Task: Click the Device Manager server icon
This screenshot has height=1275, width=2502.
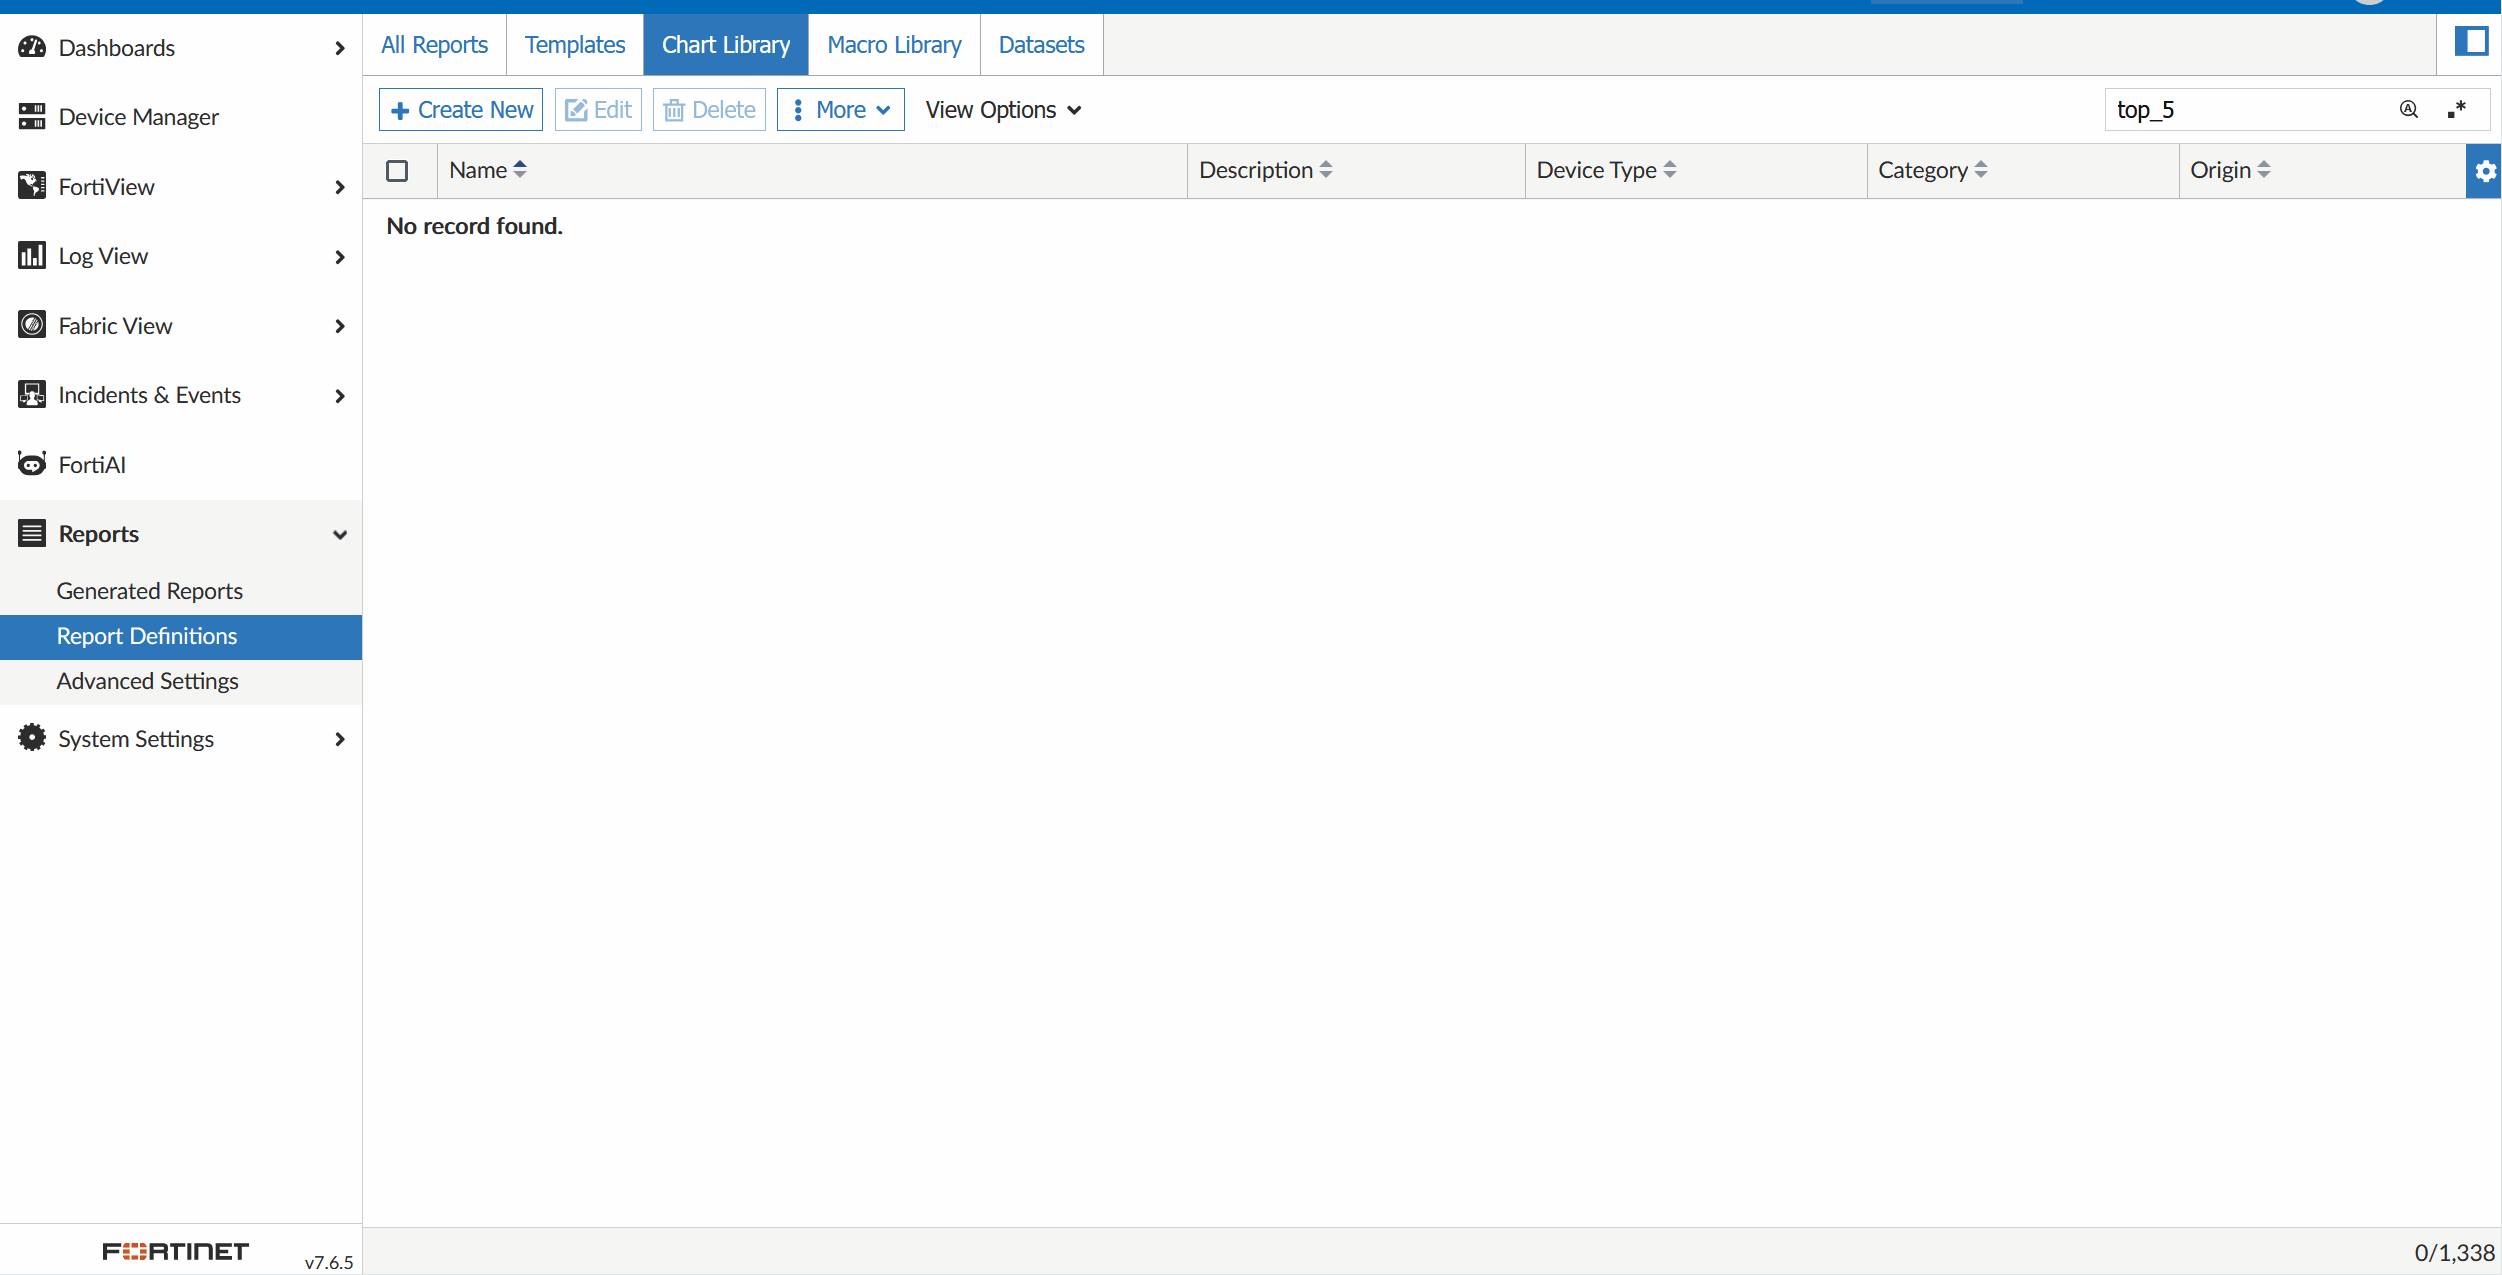Action: click(32, 116)
